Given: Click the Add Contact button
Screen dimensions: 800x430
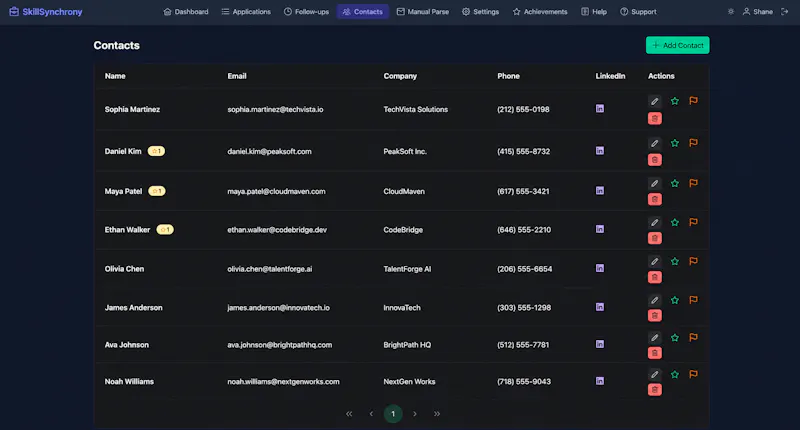Looking at the screenshot, I should [x=678, y=45].
